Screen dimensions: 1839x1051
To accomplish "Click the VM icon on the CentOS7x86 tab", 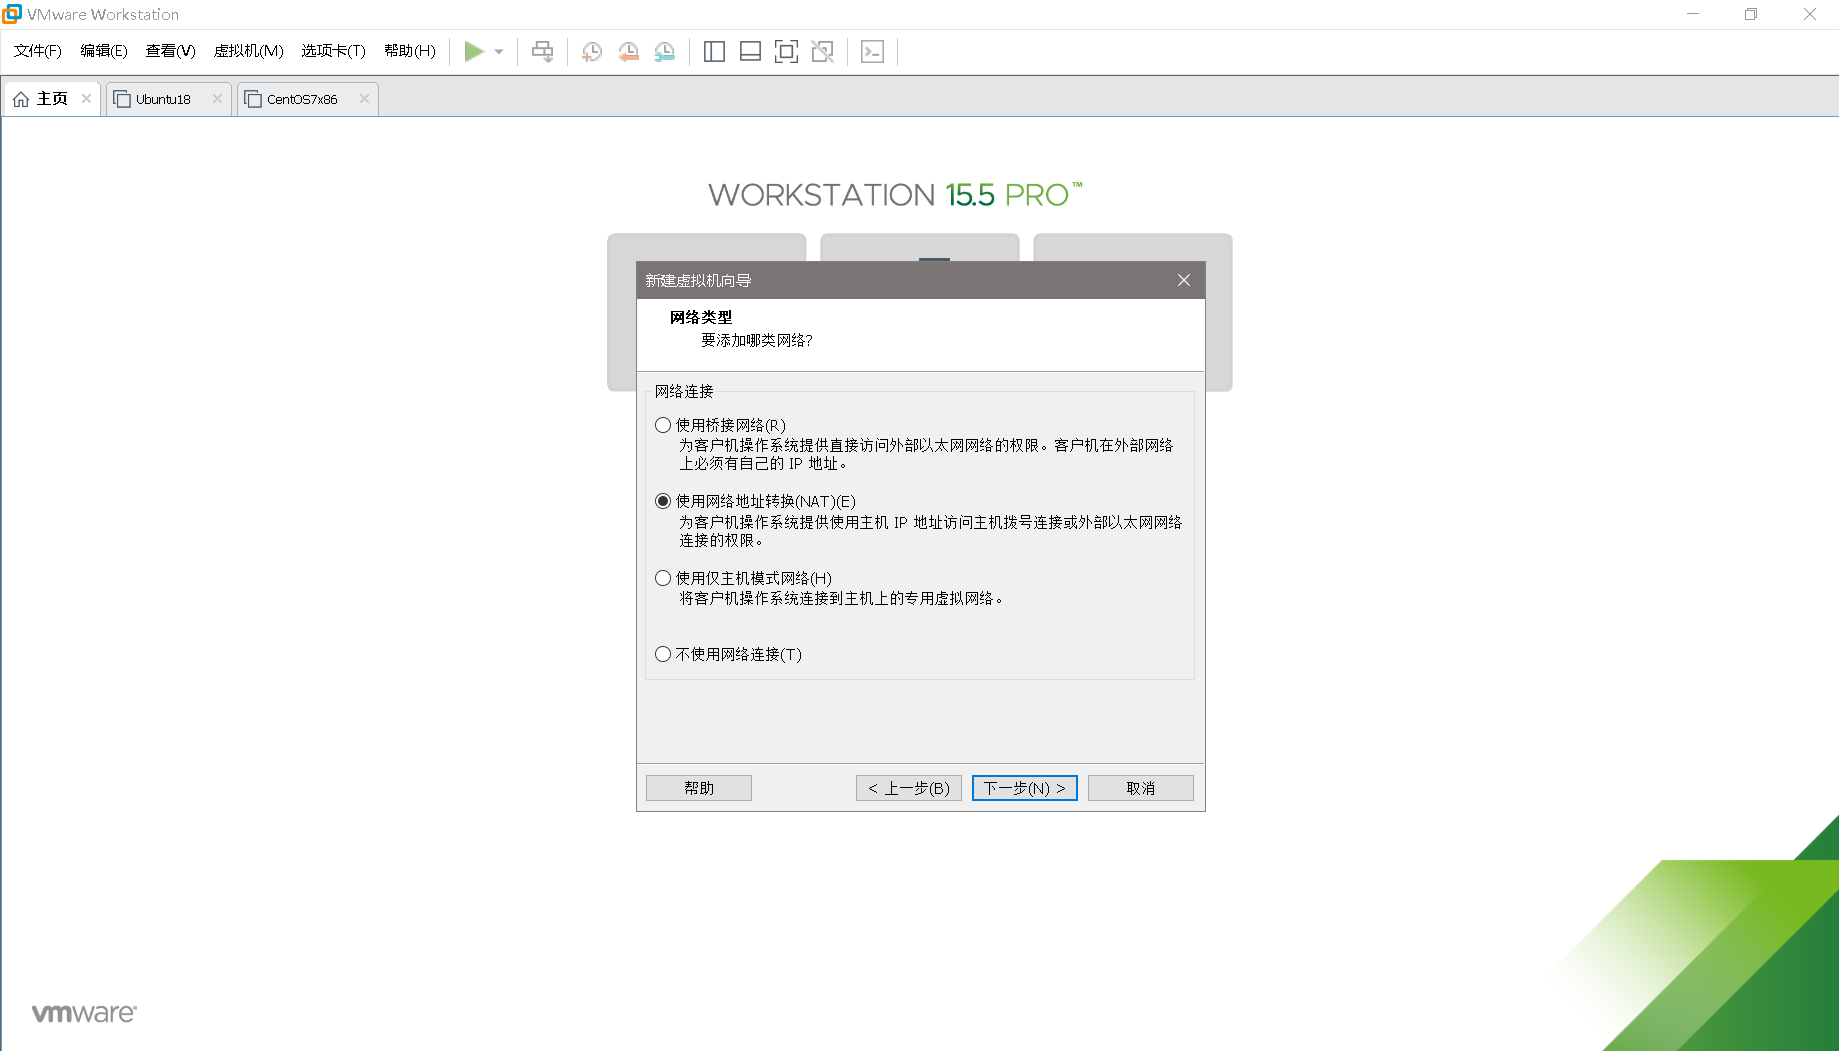I will 253,99.
